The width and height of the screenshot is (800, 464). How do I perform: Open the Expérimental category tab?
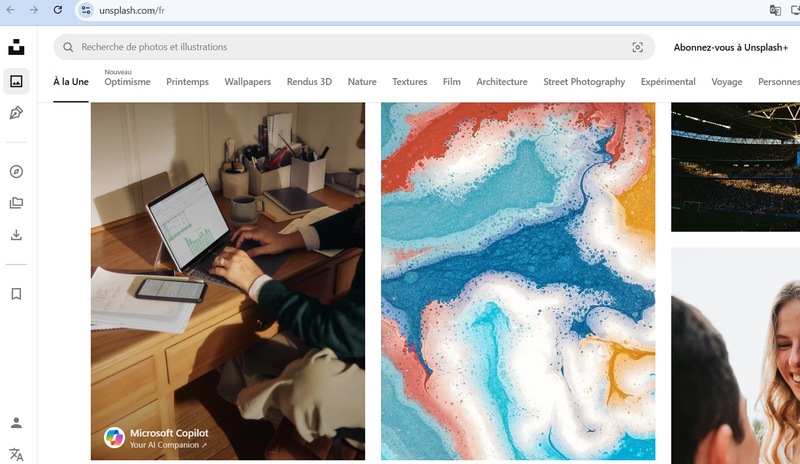pos(668,82)
